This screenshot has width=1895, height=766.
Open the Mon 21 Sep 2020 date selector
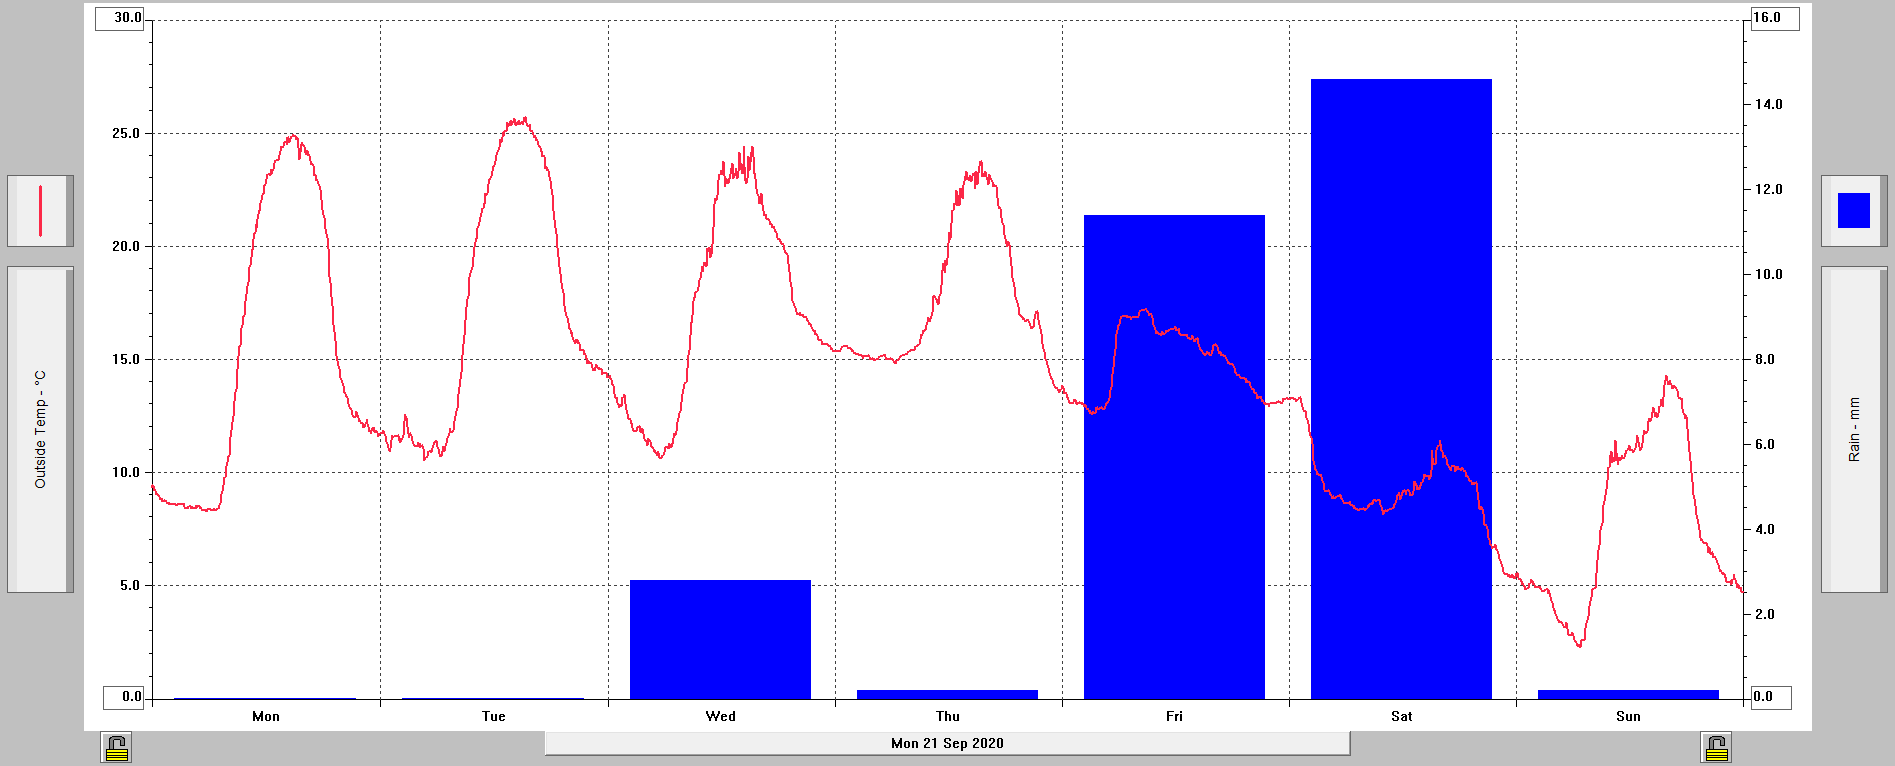point(946,743)
